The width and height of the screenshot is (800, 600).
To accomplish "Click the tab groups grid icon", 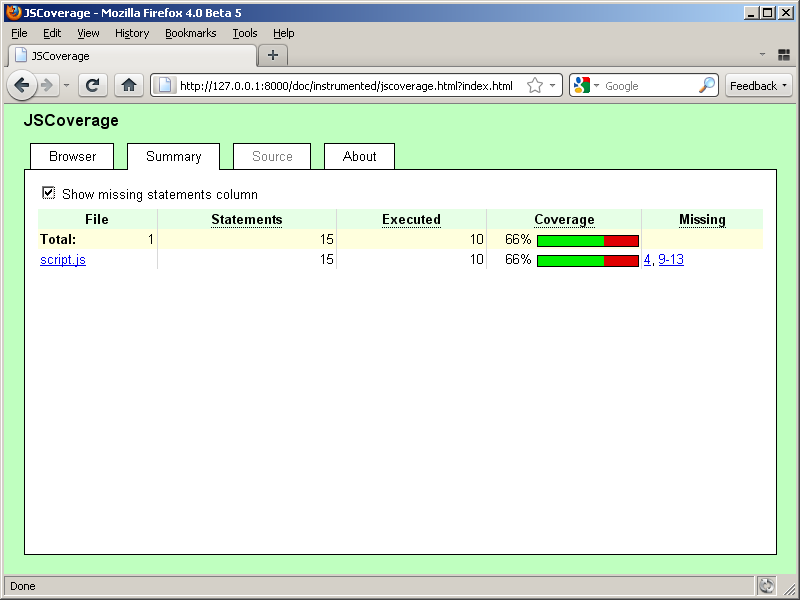I will 784,55.
